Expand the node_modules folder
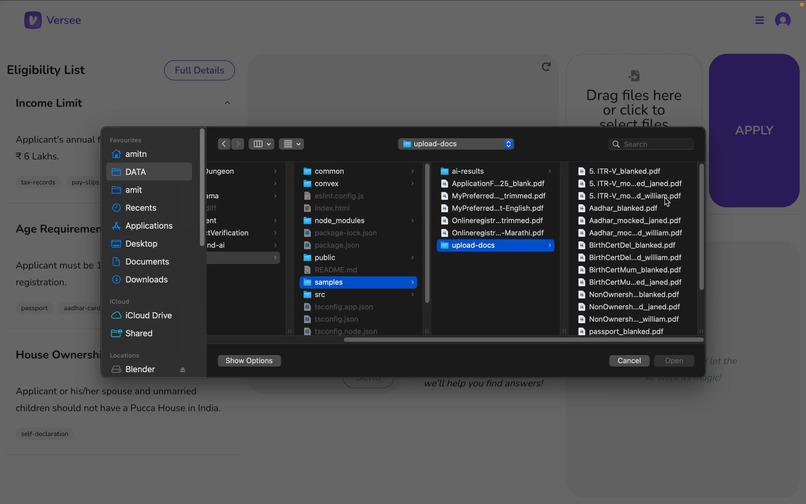806x504 pixels. point(358,221)
